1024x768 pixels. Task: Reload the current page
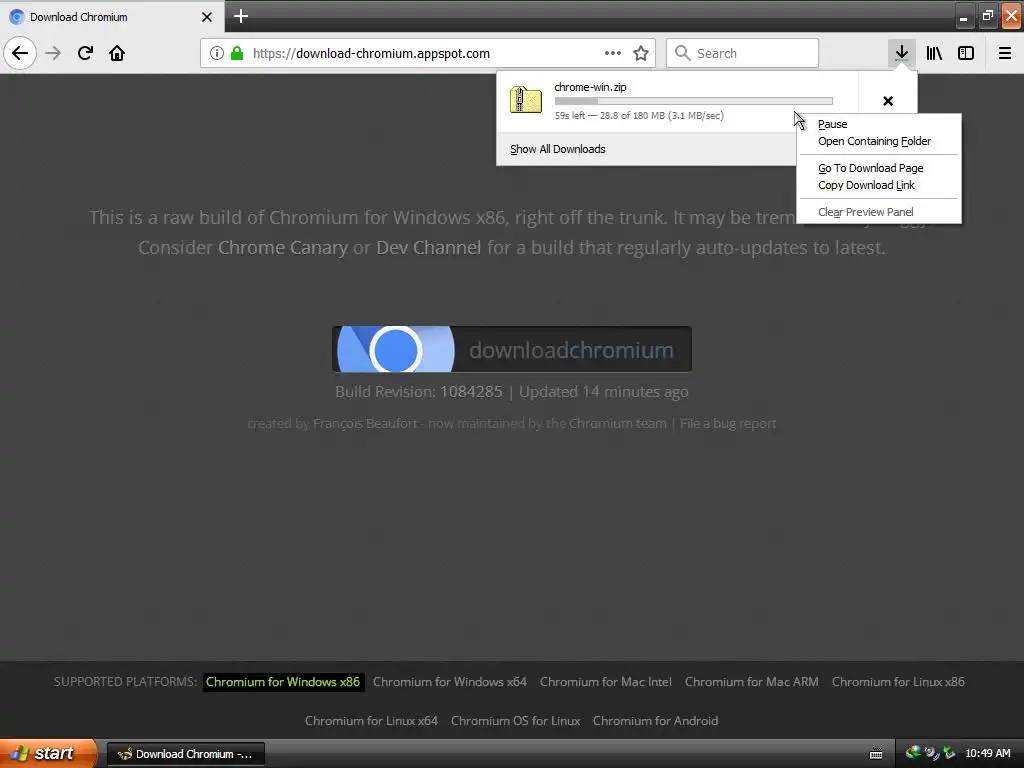[x=85, y=53]
